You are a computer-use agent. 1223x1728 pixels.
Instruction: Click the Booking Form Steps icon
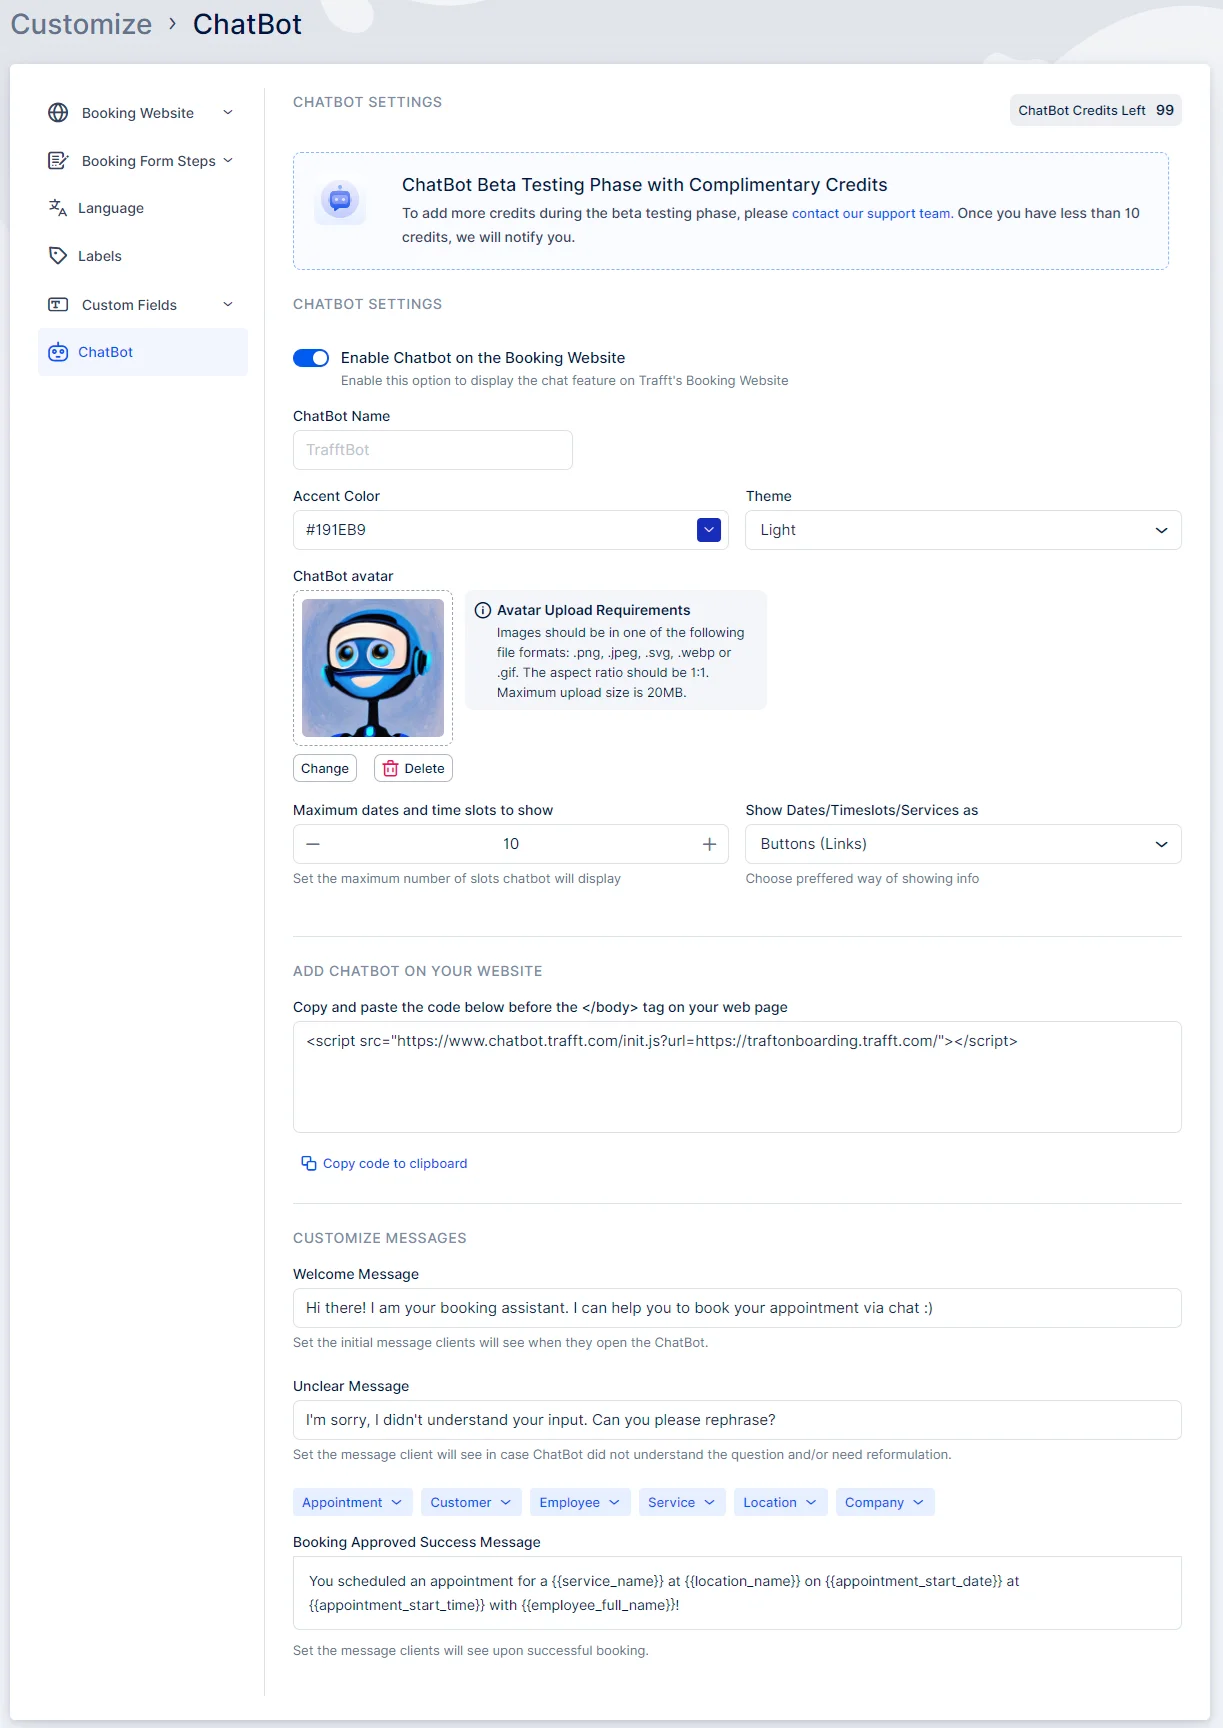tap(58, 161)
